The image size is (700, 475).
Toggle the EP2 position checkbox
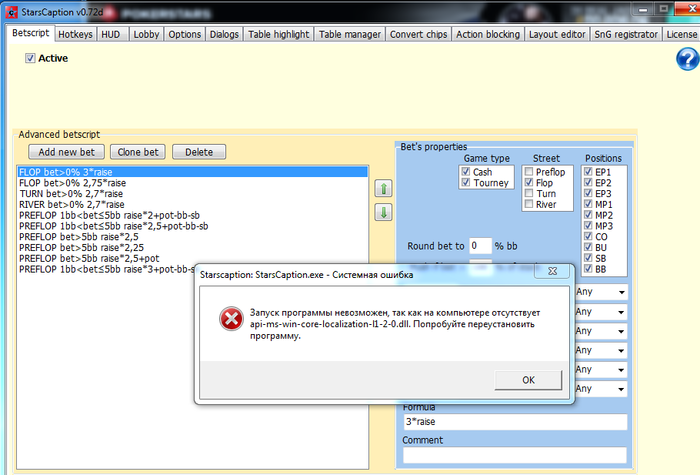(x=588, y=182)
